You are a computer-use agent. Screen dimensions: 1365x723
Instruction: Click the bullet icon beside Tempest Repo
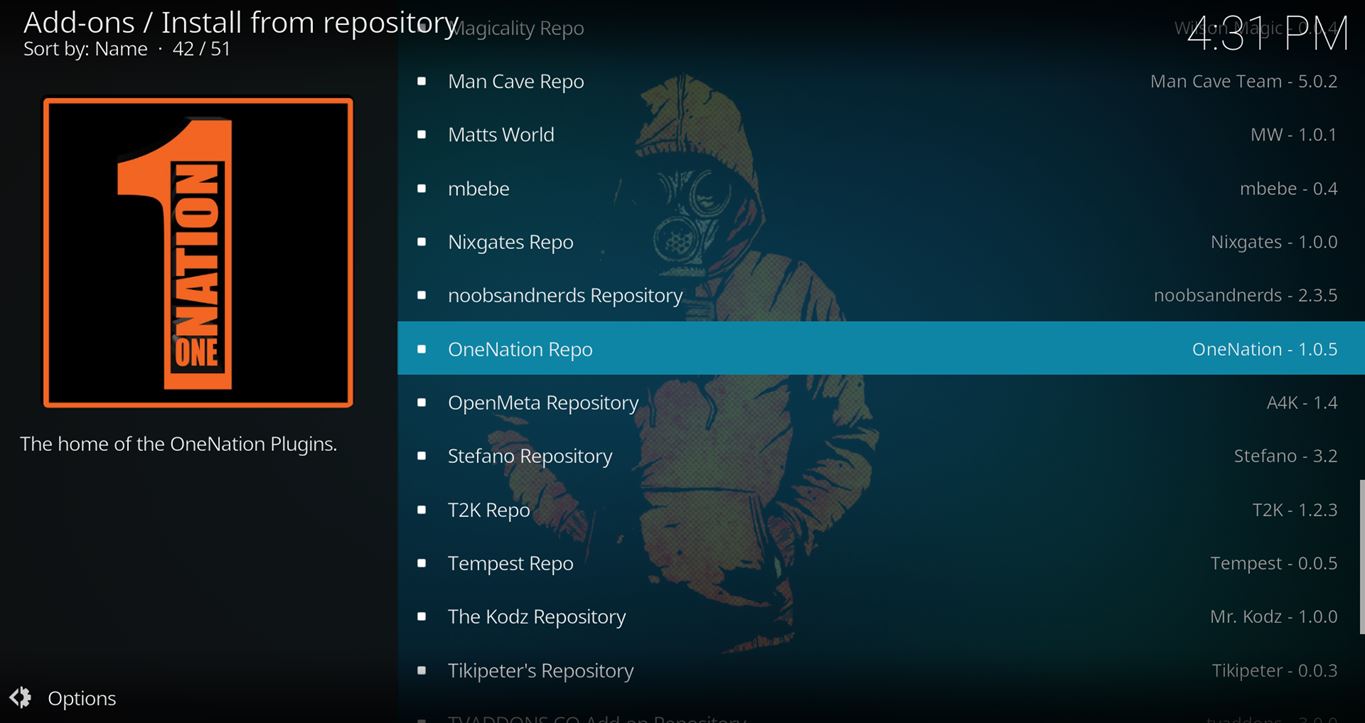[x=422, y=564]
